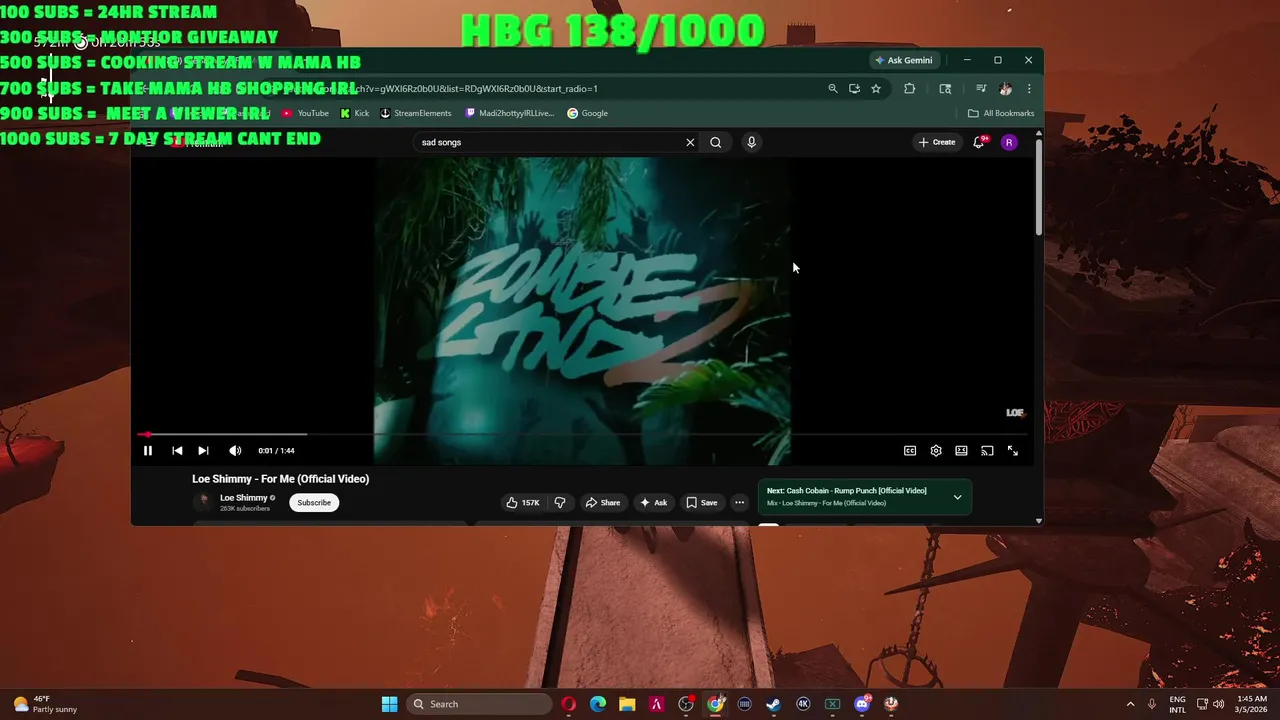Viewport: 1280px width, 720px height.
Task: Open the StreamElements bookmark
Action: (416, 113)
